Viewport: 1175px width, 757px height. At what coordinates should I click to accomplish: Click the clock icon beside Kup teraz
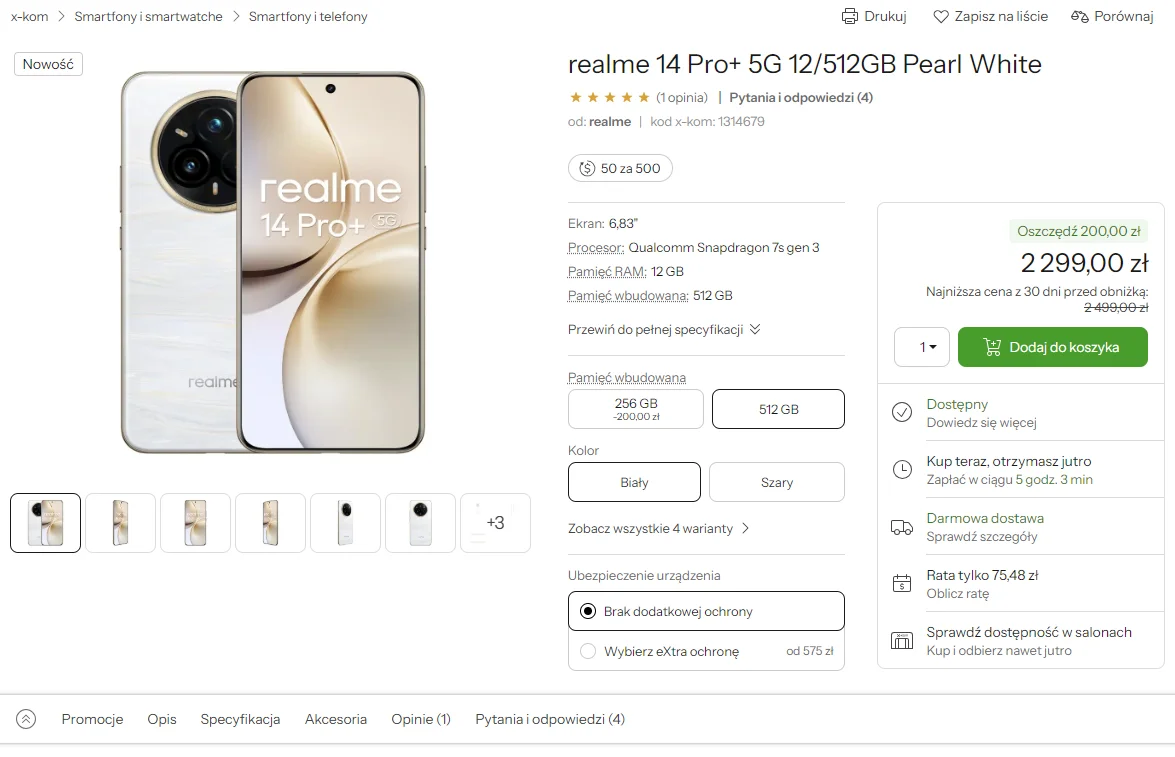[x=901, y=470]
